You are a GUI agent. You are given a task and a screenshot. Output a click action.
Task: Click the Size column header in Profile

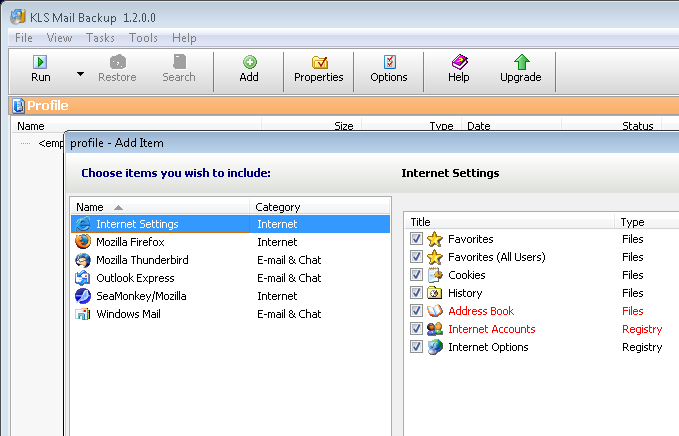pos(311,126)
